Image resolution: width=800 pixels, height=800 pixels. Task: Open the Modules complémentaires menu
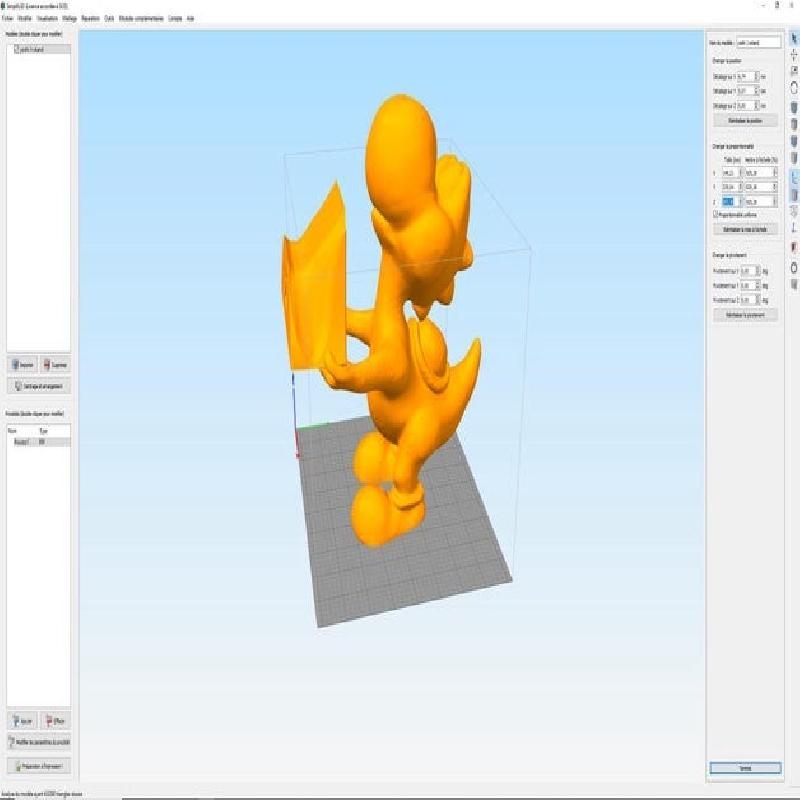tap(141, 18)
